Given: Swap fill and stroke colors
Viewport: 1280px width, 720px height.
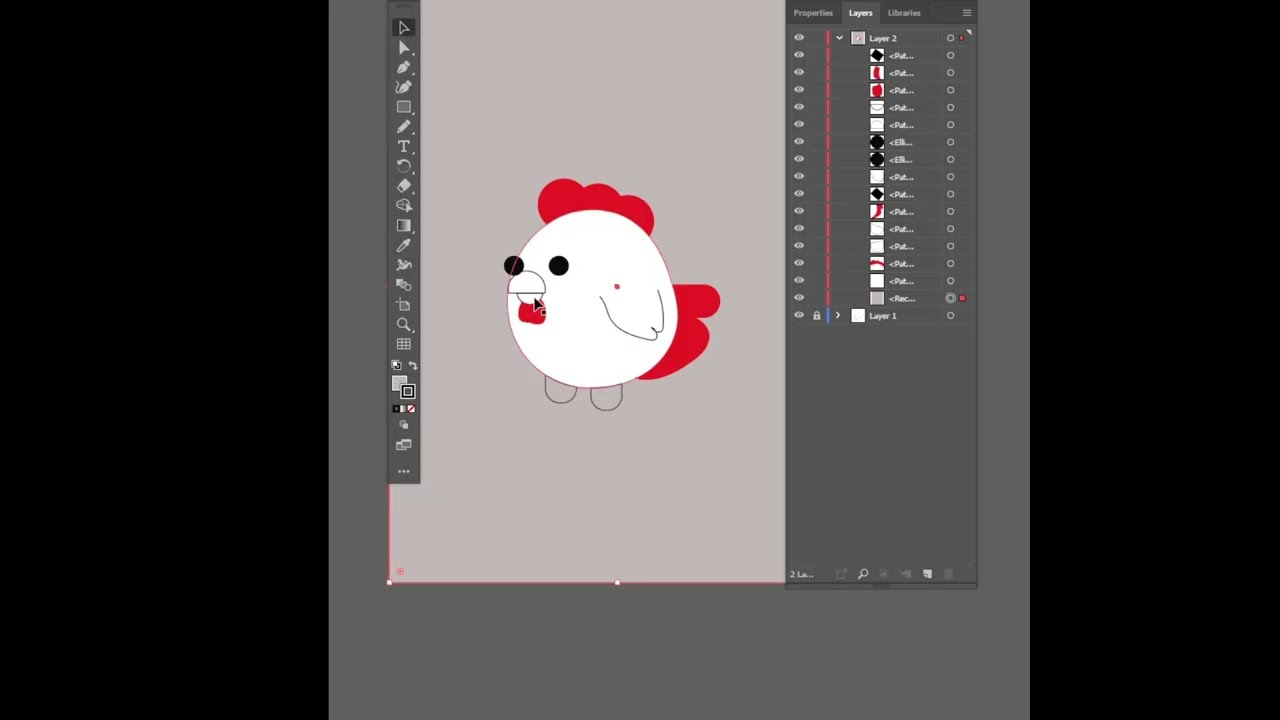Looking at the screenshot, I should pyautogui.click(x=413, y=365).
